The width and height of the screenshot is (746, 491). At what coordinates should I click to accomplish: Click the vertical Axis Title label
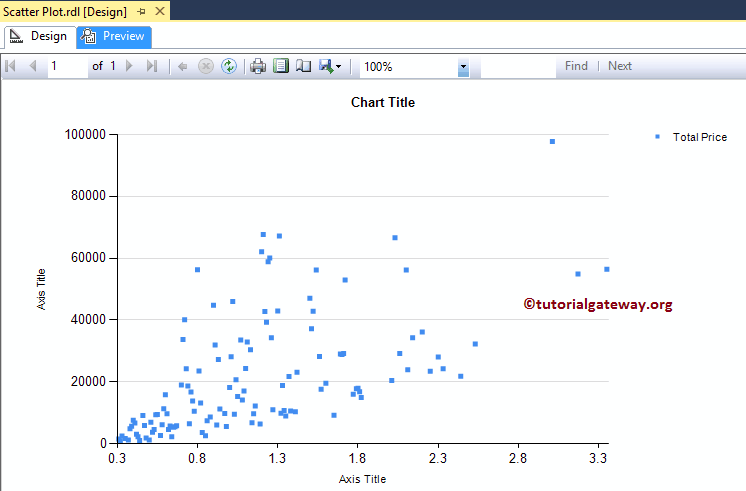41,289
